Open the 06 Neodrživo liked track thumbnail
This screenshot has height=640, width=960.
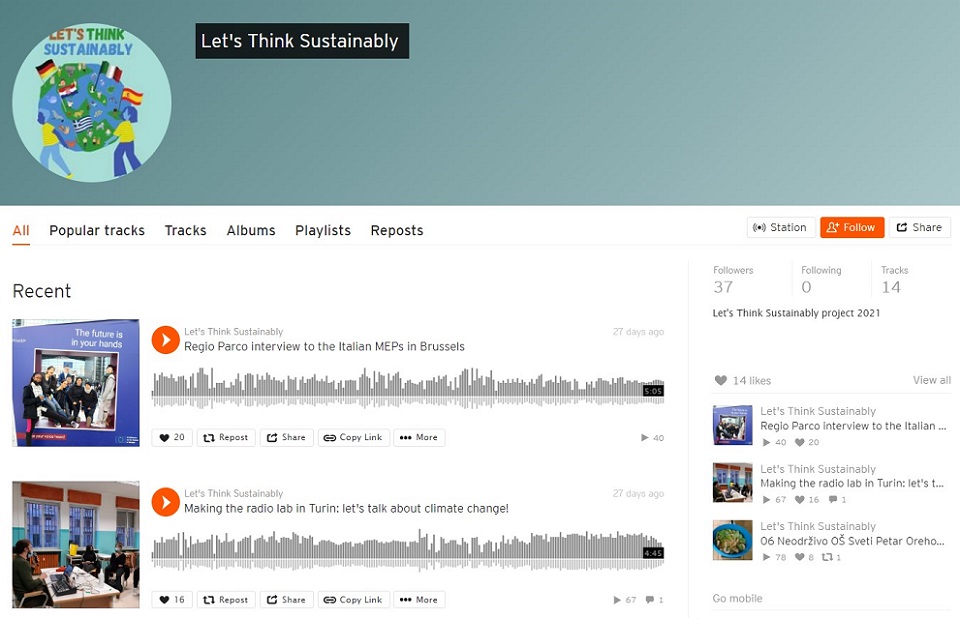click(x=732, y=540)
